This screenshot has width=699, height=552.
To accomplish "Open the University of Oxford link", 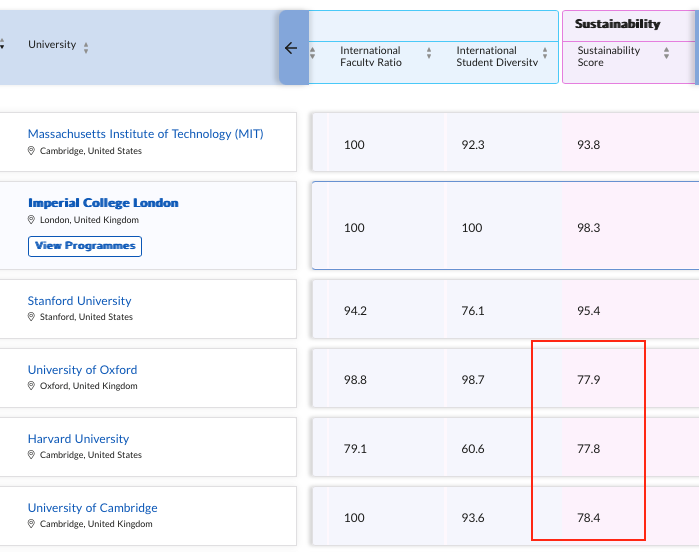I will click(82, 370).
